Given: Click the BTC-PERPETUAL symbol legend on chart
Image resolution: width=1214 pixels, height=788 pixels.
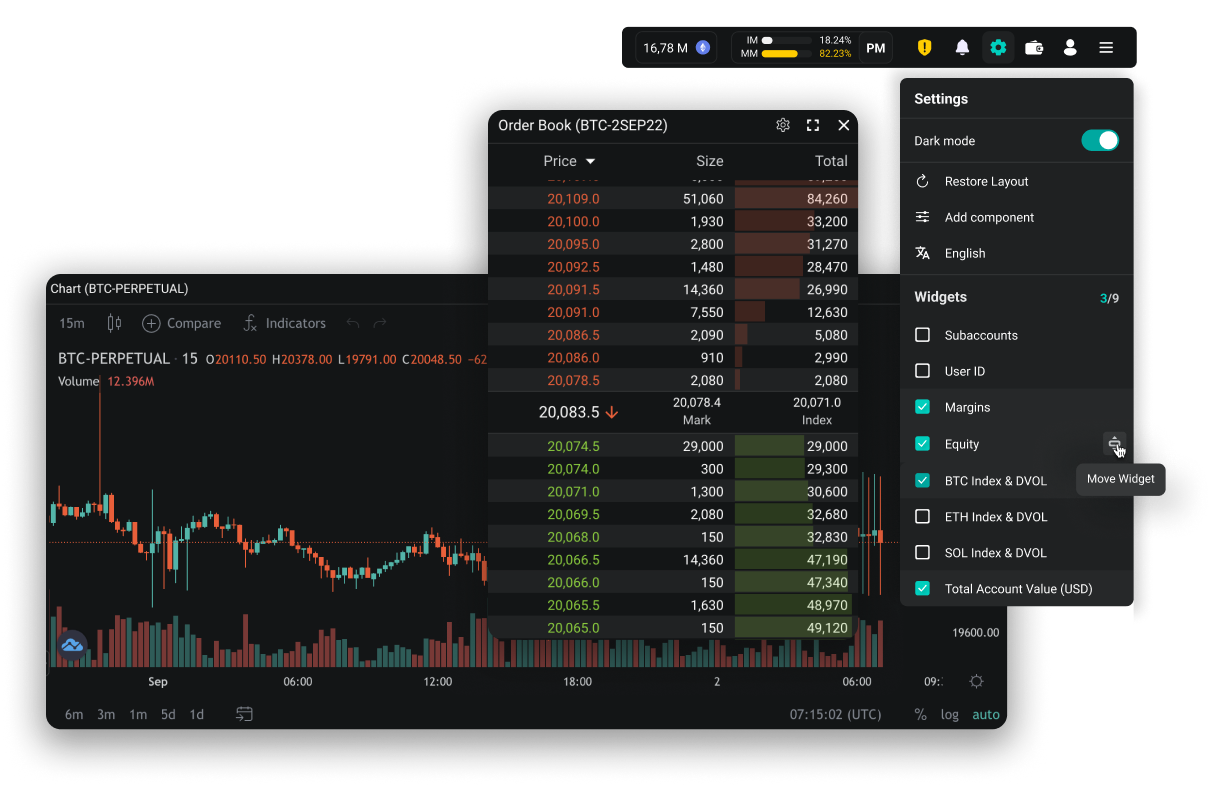Looking at the screenshot, I should coord(114,359).
